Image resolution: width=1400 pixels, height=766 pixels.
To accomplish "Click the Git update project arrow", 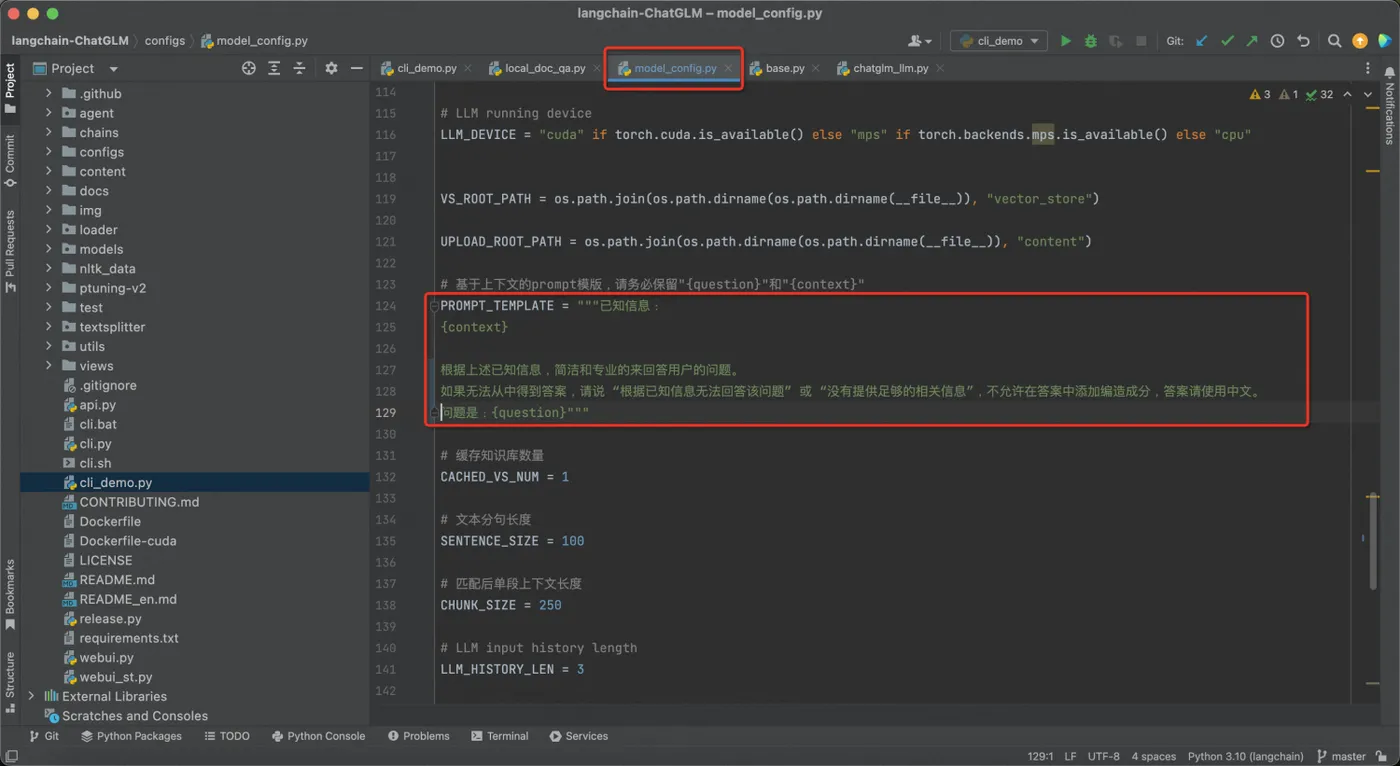I will tap(1202, 41).
